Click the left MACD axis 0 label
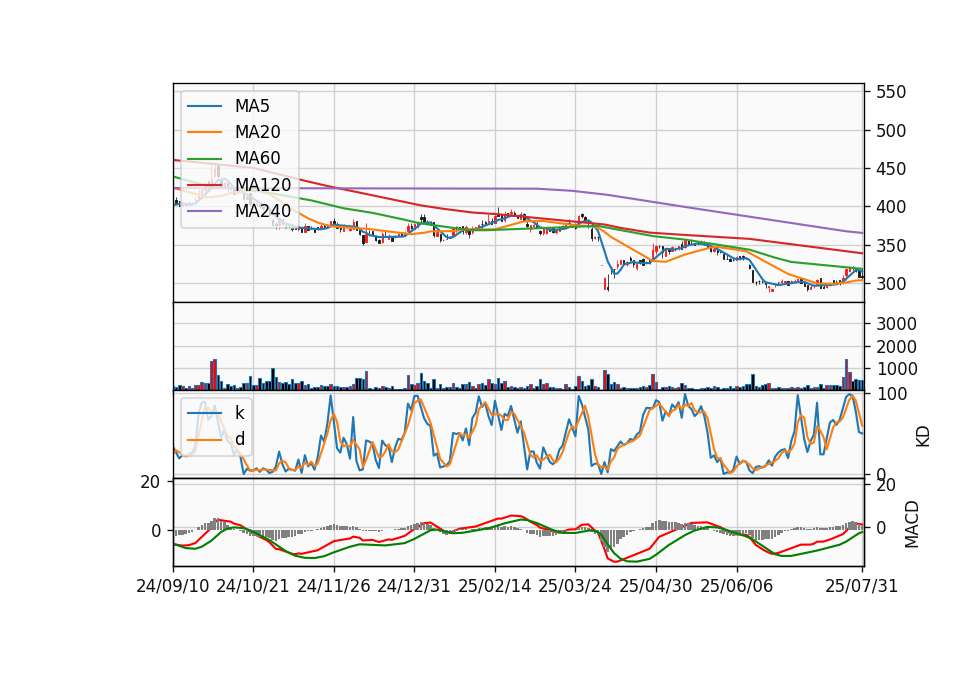This screenshot has width=960, height=690. click(156, 531)
